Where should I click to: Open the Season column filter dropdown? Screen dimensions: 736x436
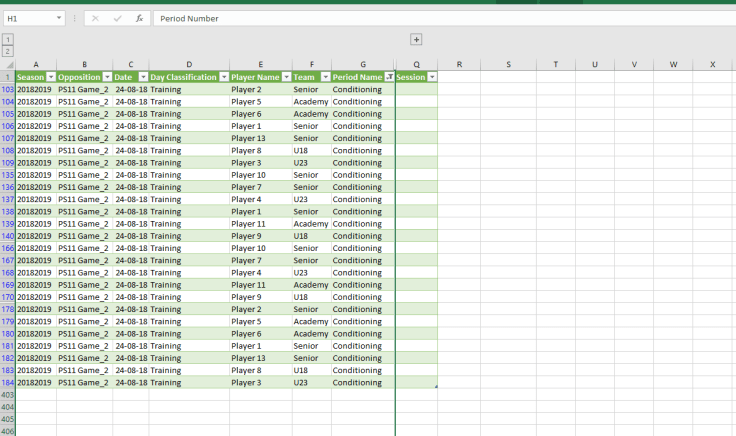coord(50,77)
